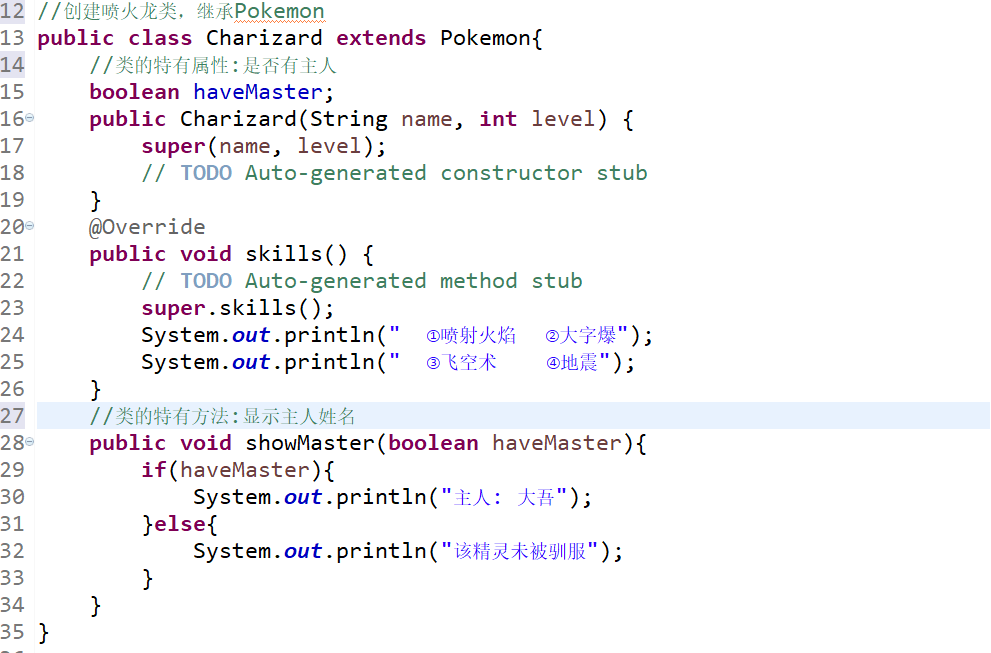Click line number 13 in the gutter
The image size is (991, 653).
(13, 38)
